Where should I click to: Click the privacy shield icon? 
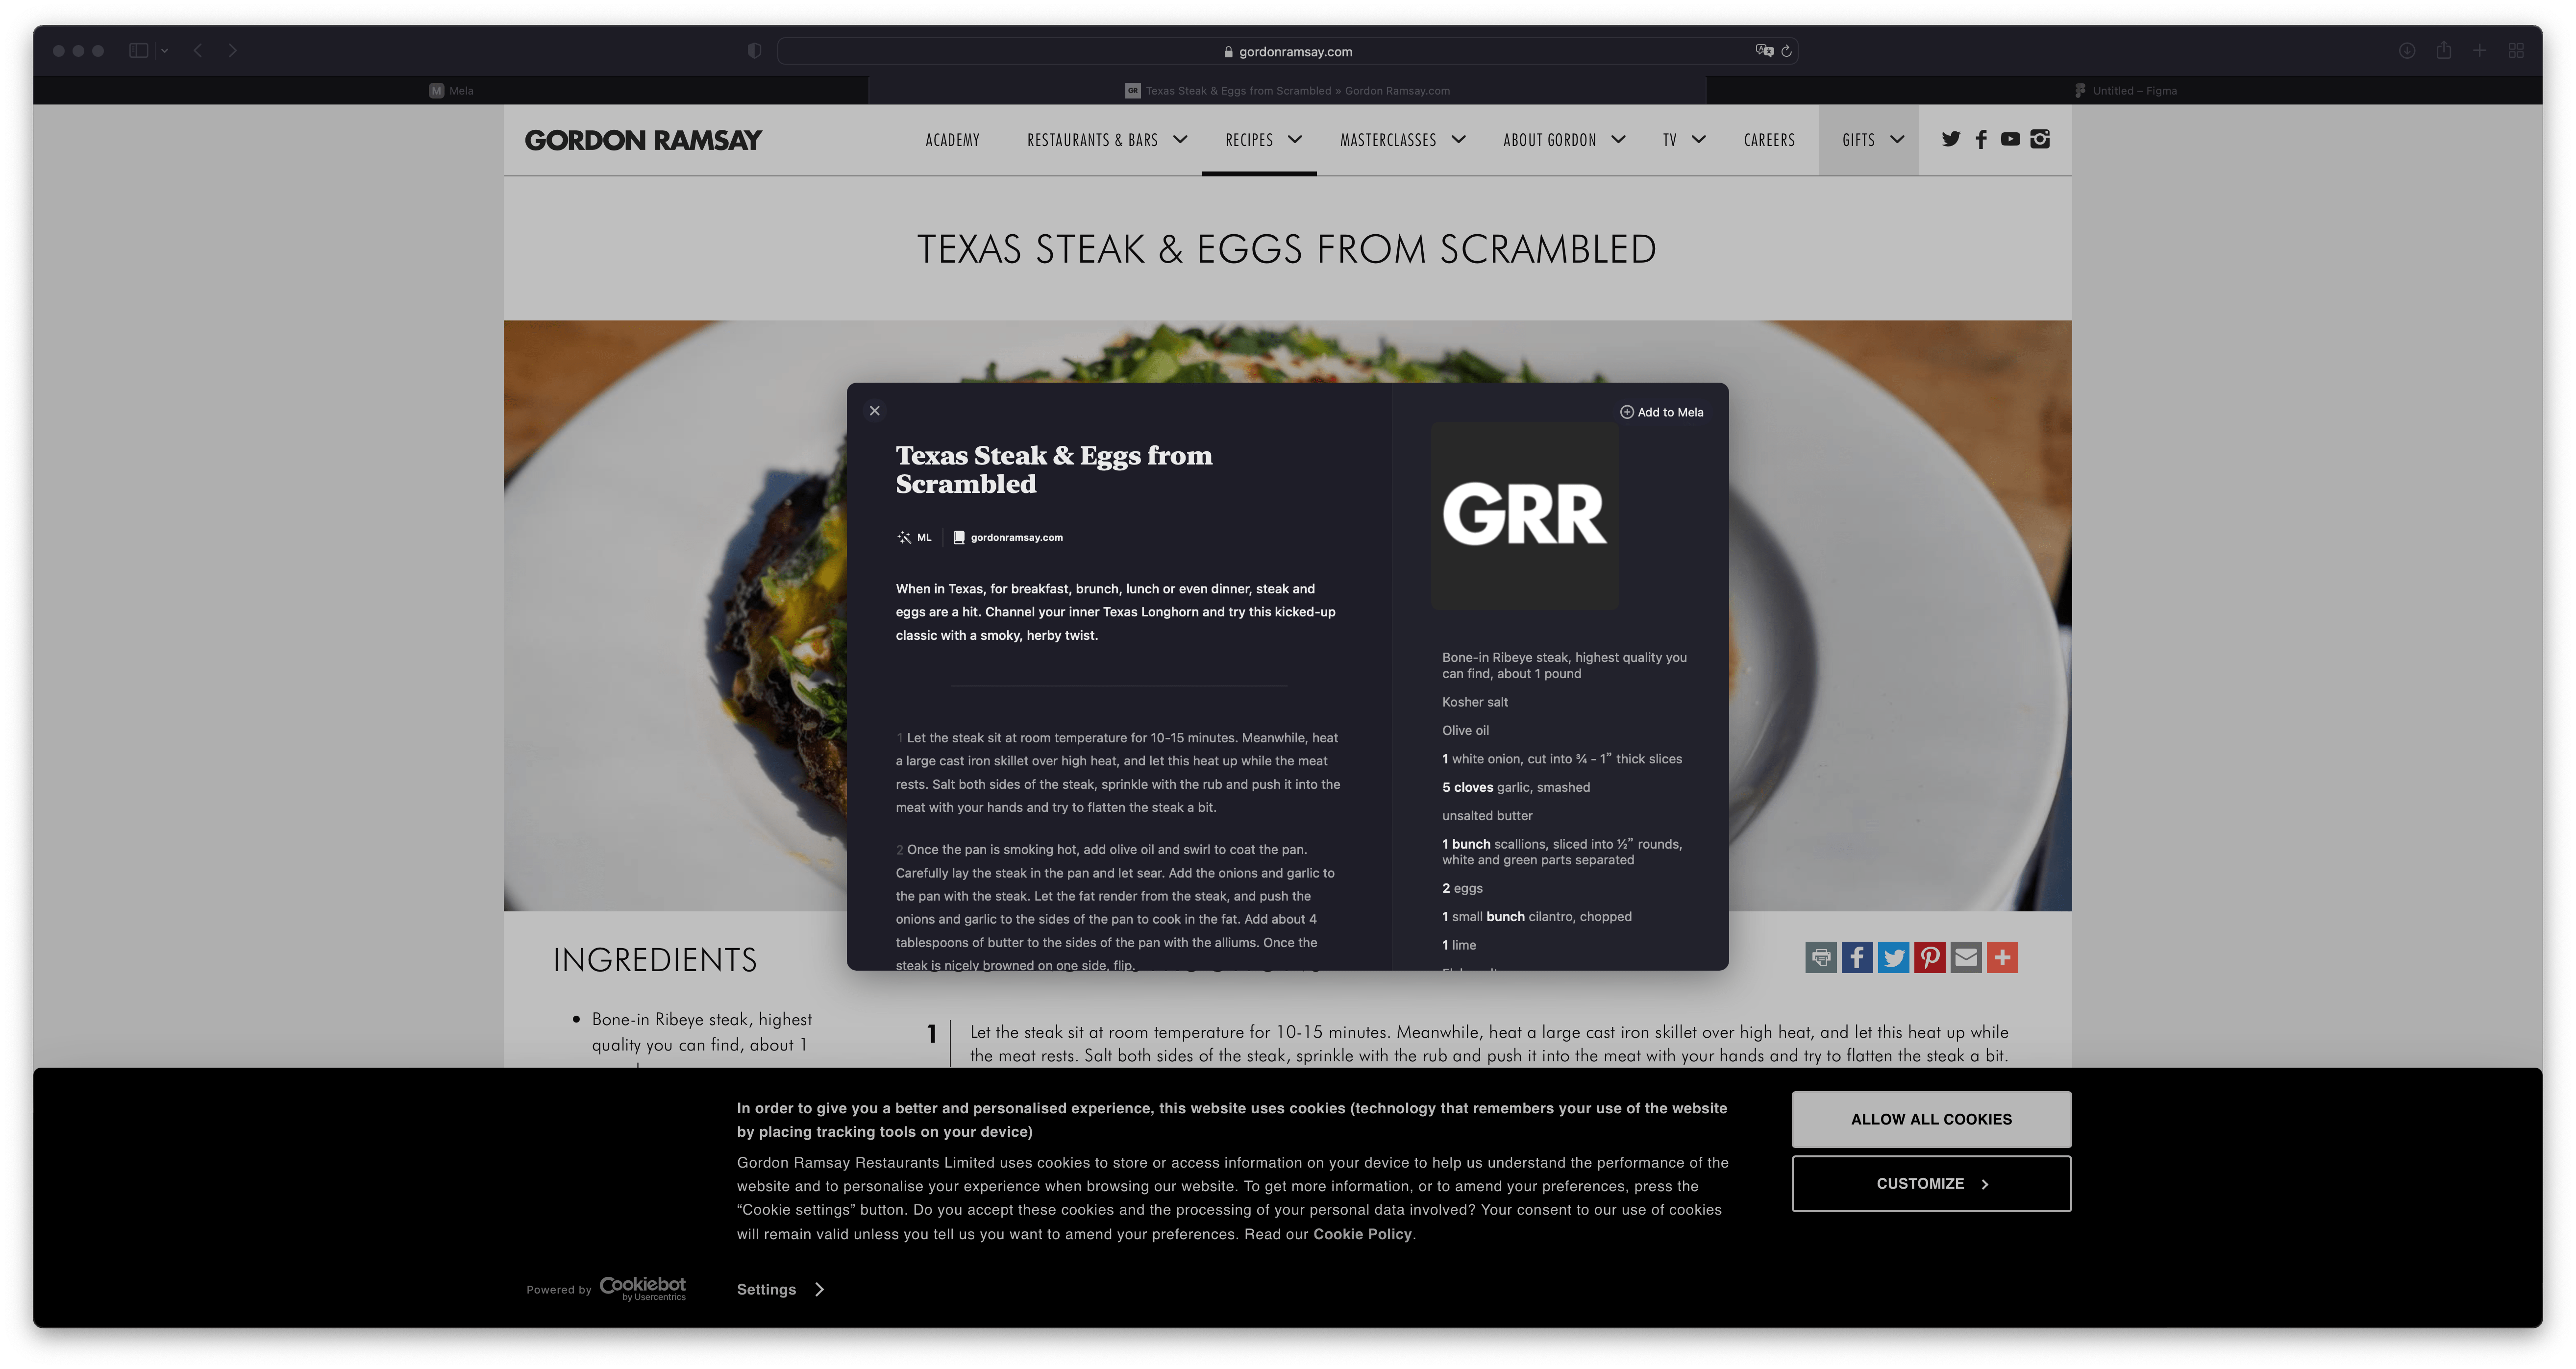[754, 51]
